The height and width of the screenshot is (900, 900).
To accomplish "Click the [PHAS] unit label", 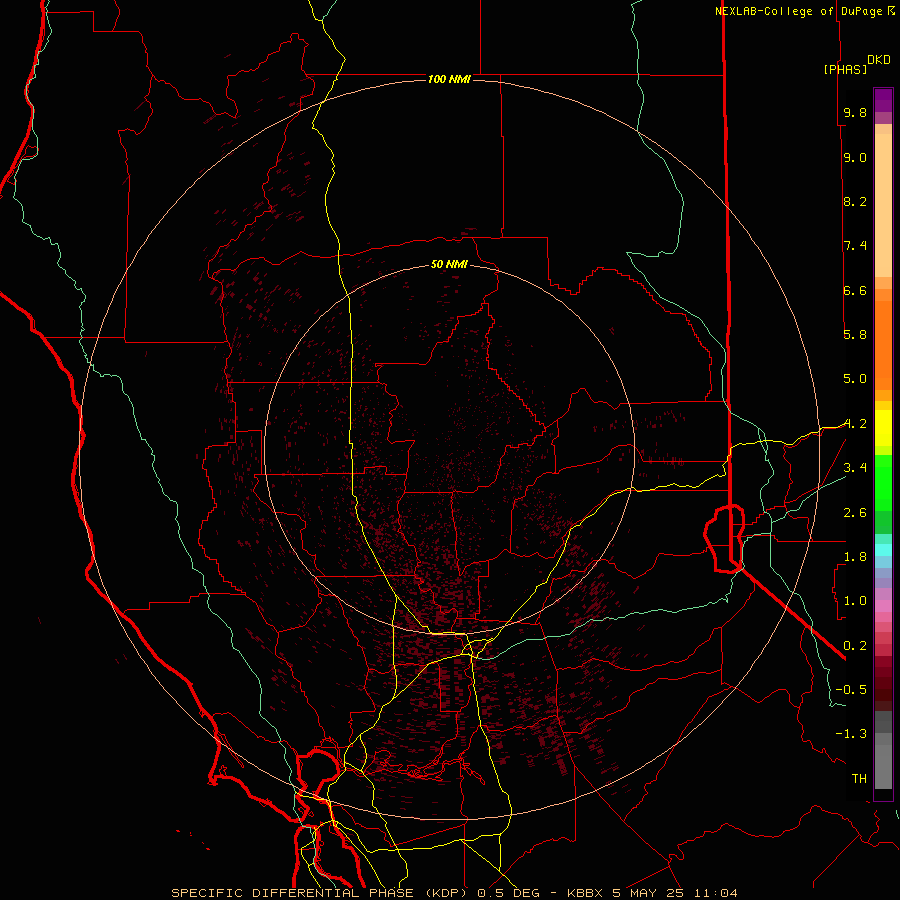I will (x=845, y=69).
